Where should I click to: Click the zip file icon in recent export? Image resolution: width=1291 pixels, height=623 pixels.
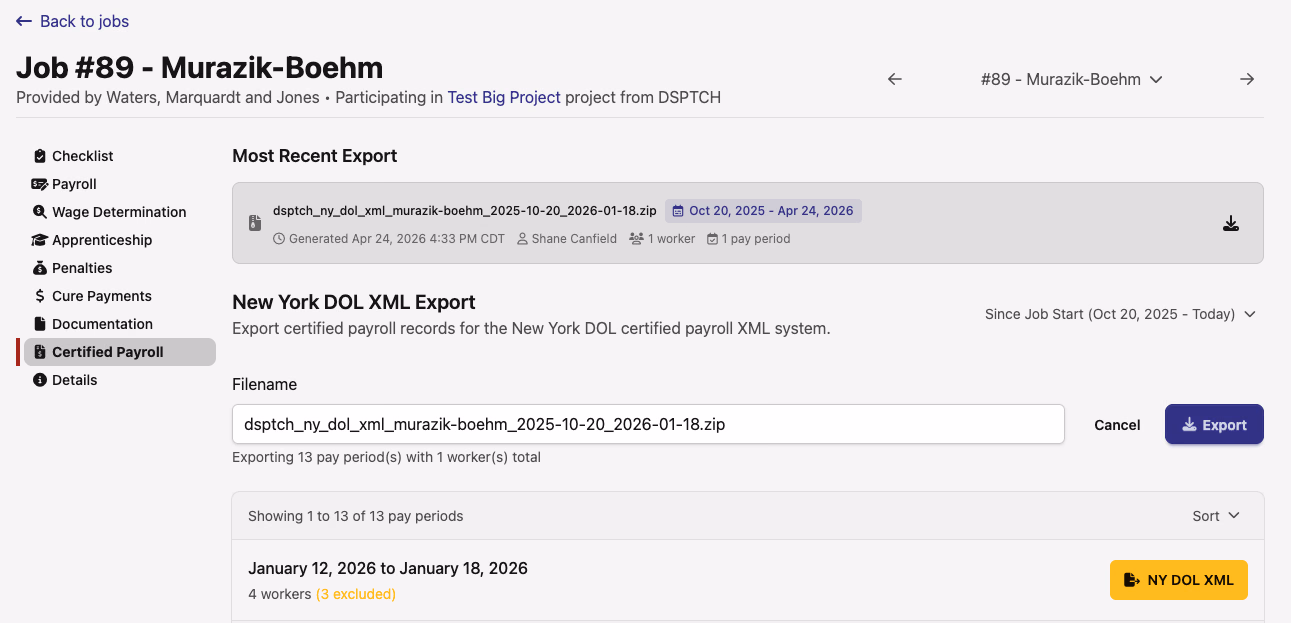coord(254,224)
